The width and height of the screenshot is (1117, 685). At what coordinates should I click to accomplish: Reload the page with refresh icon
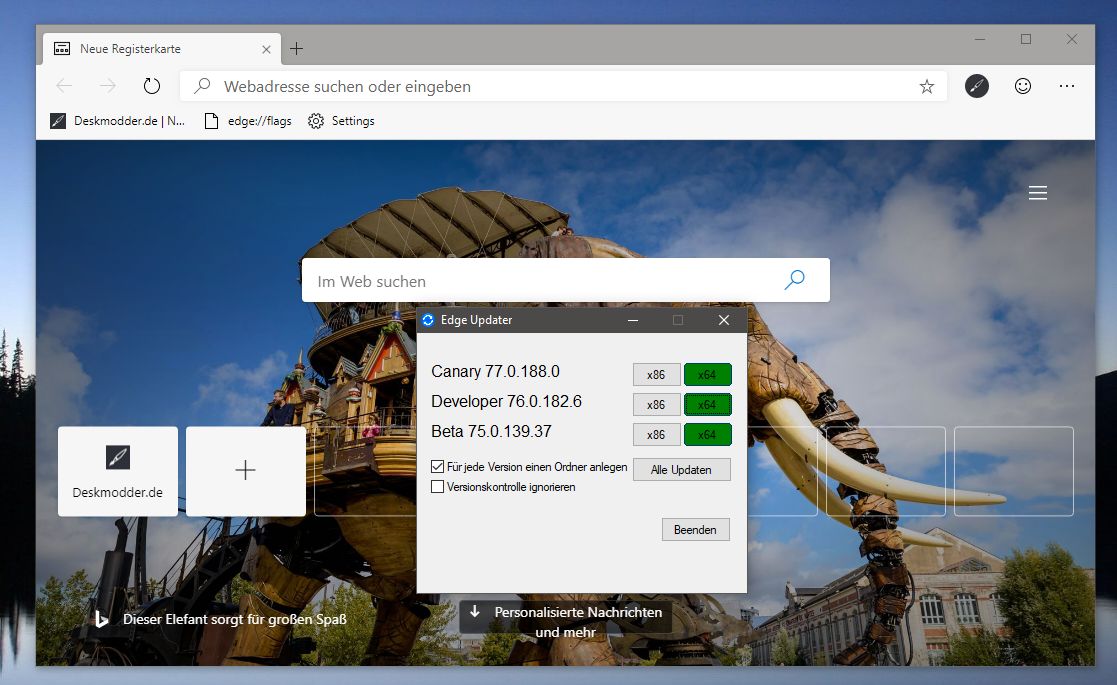152,86
